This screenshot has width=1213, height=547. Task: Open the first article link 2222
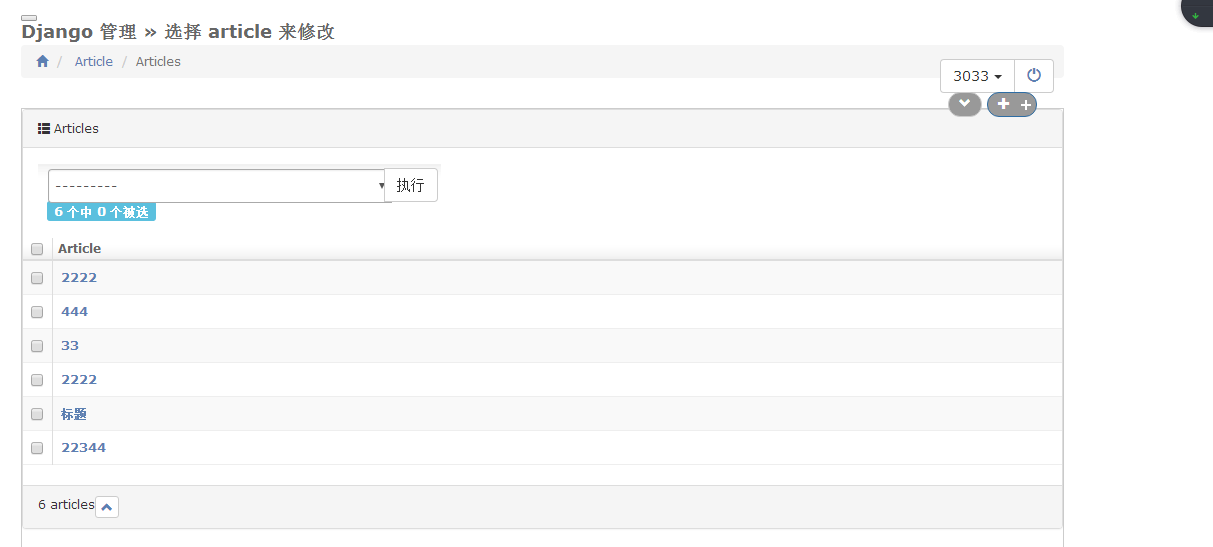click(79, 278)
